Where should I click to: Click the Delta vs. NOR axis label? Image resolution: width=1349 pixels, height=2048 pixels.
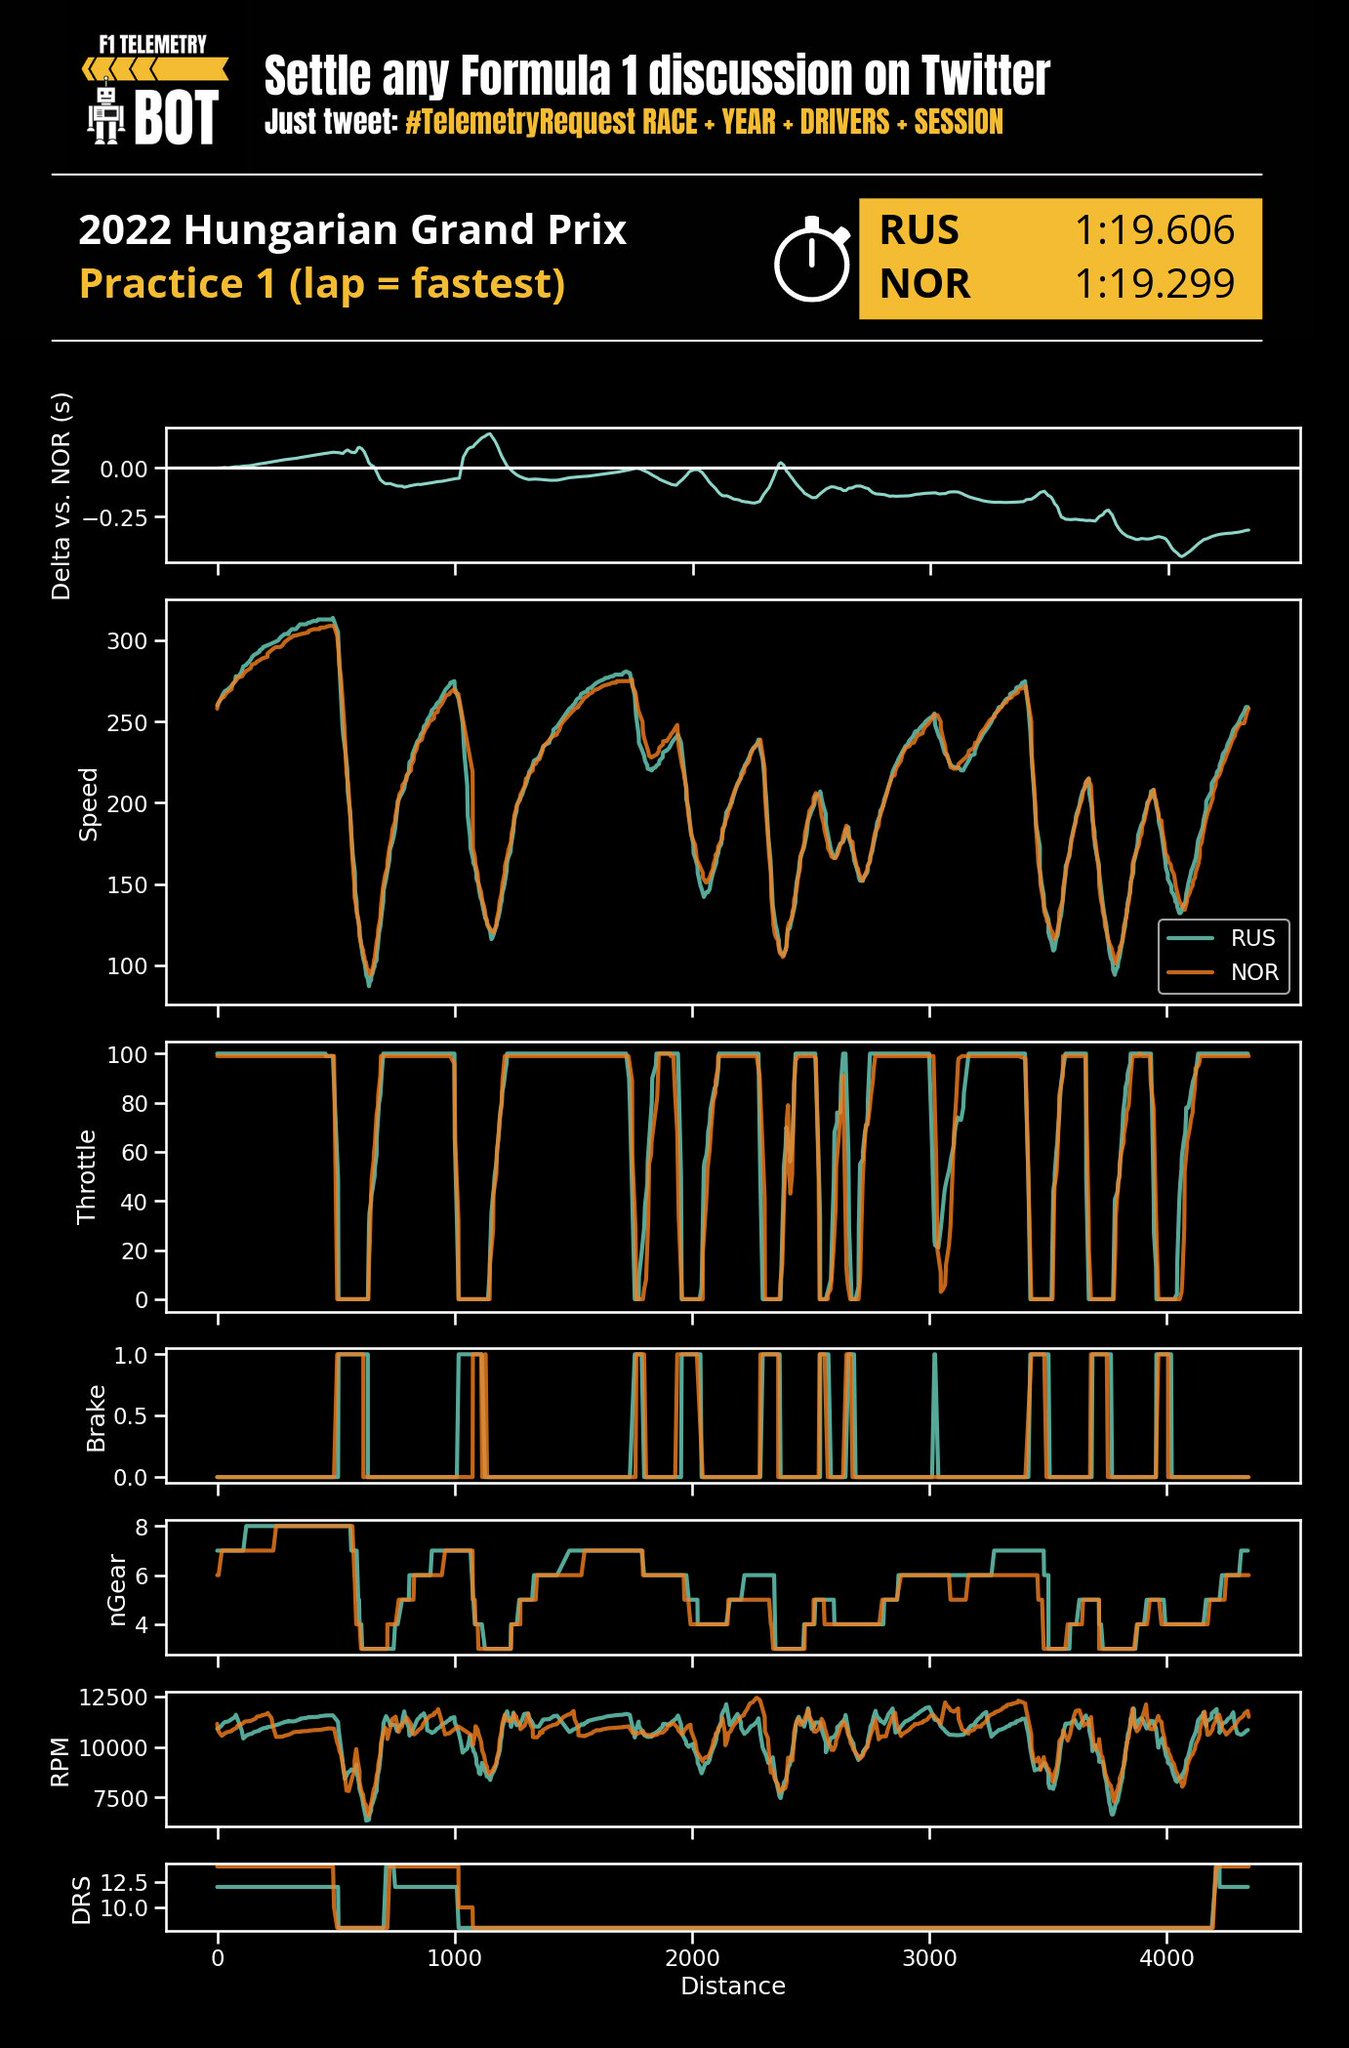(x=62, y=496)
